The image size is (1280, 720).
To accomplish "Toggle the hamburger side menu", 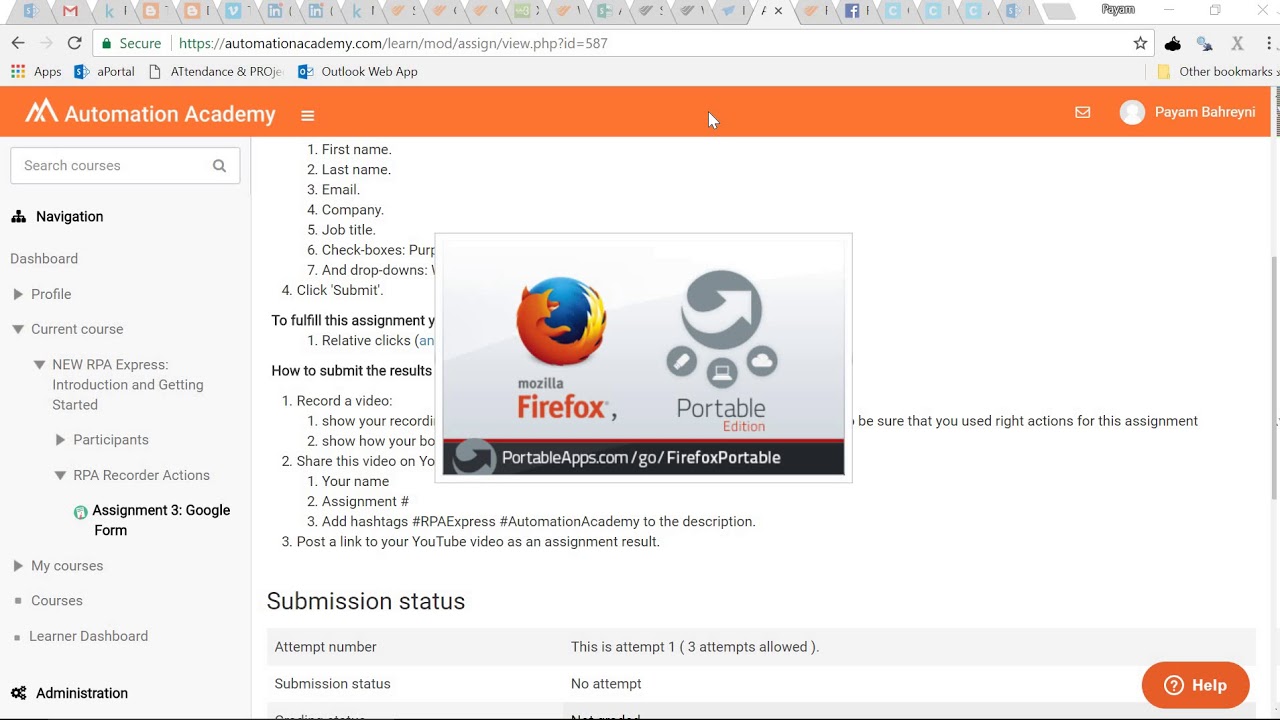I will coord(308,115).
